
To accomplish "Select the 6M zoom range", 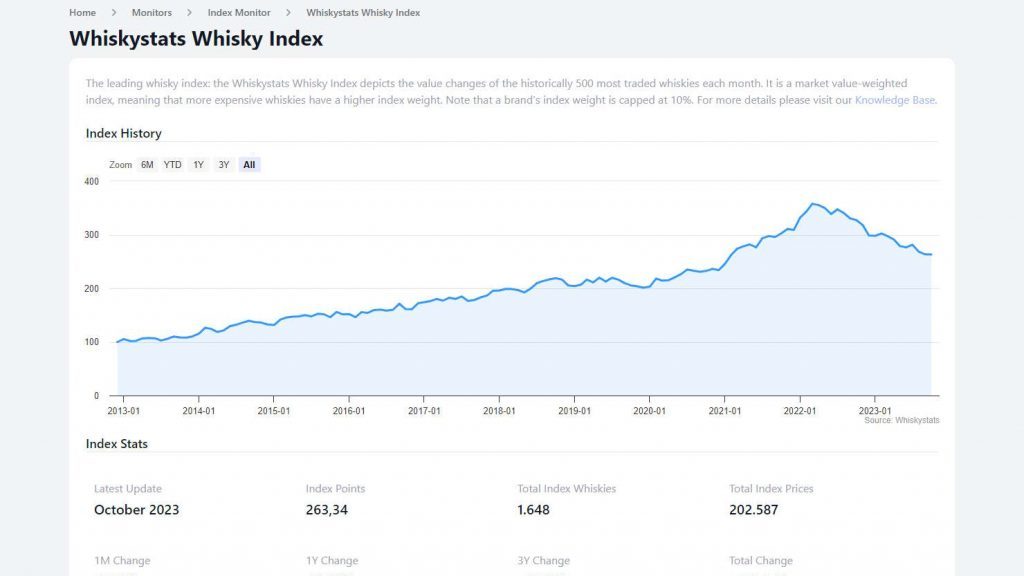I will (146, 164).
